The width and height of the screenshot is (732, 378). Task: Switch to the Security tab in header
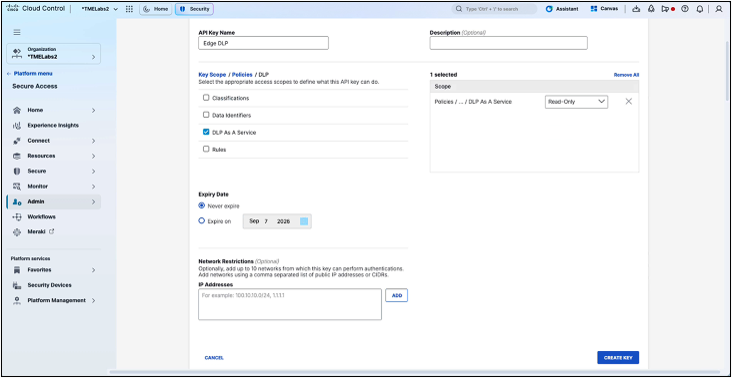click(194, 9)
